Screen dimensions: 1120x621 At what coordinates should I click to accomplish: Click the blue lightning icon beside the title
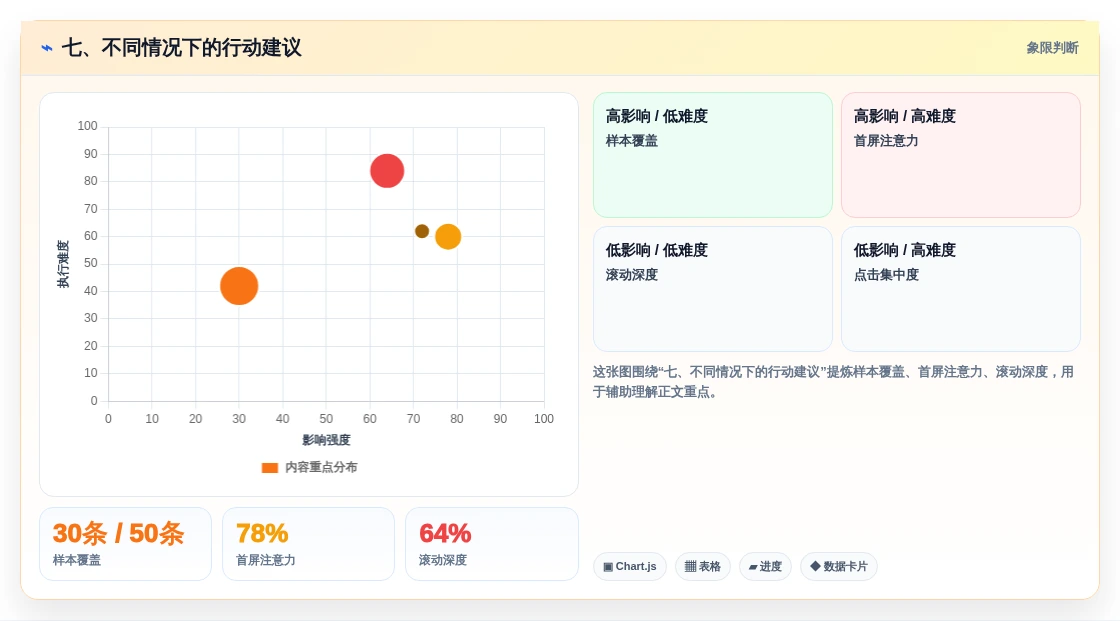(x=47, y=48)
